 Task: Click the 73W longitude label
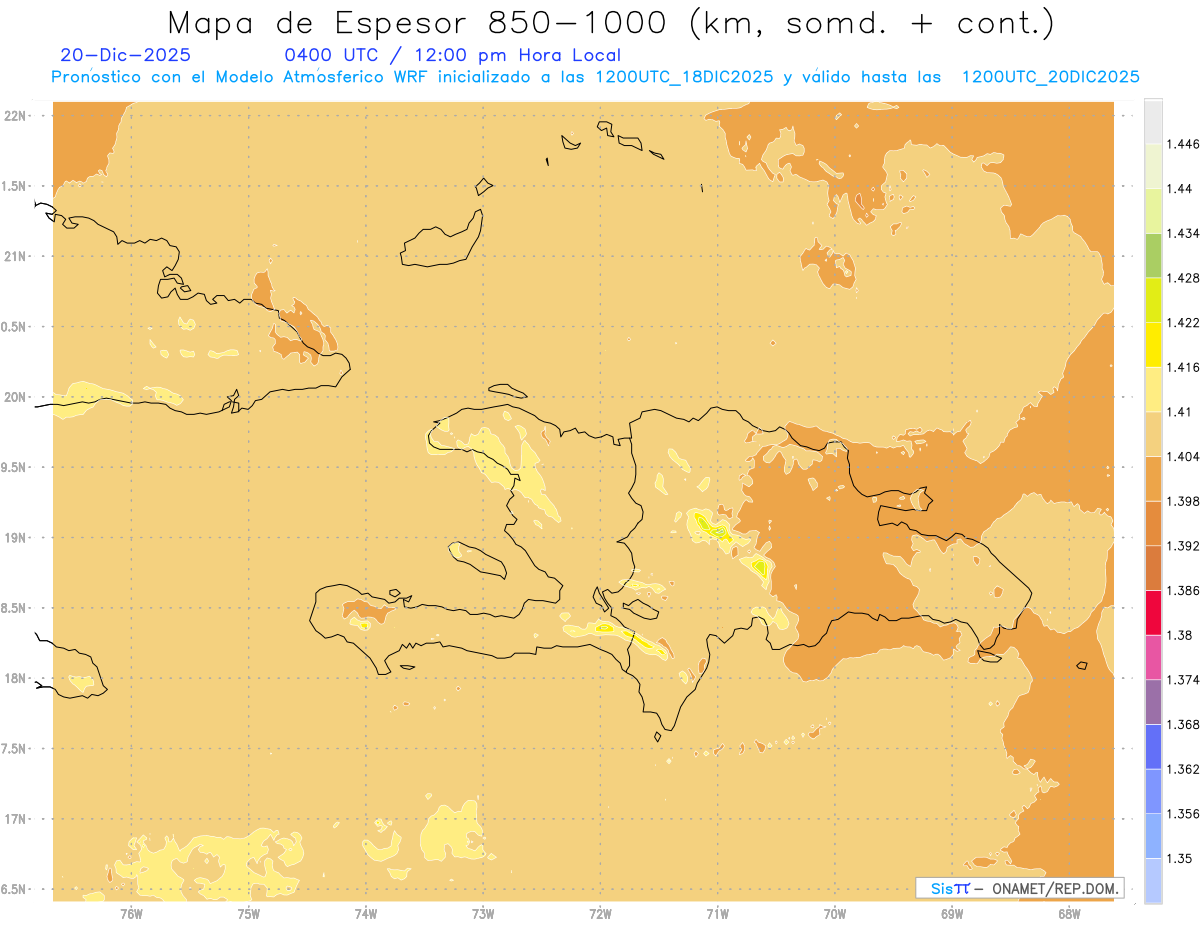coord(483,914)
